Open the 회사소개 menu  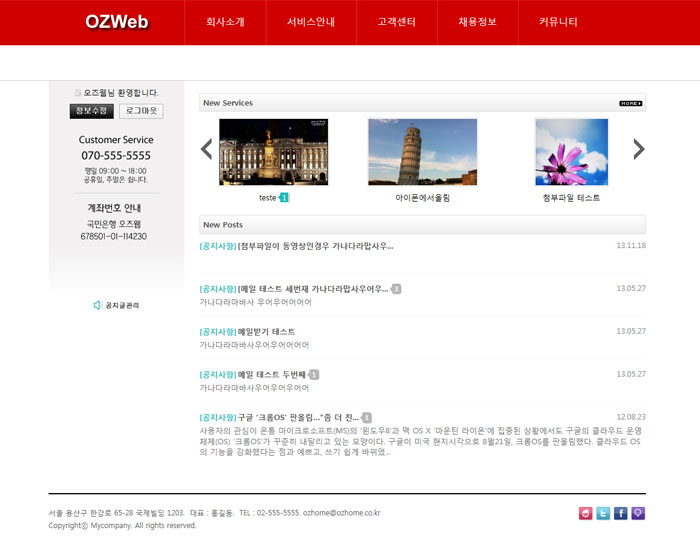[x=225, y=22]
